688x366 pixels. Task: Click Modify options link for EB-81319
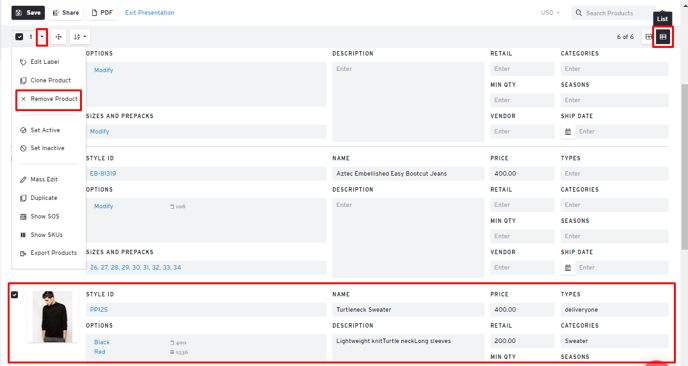(104, 206)
